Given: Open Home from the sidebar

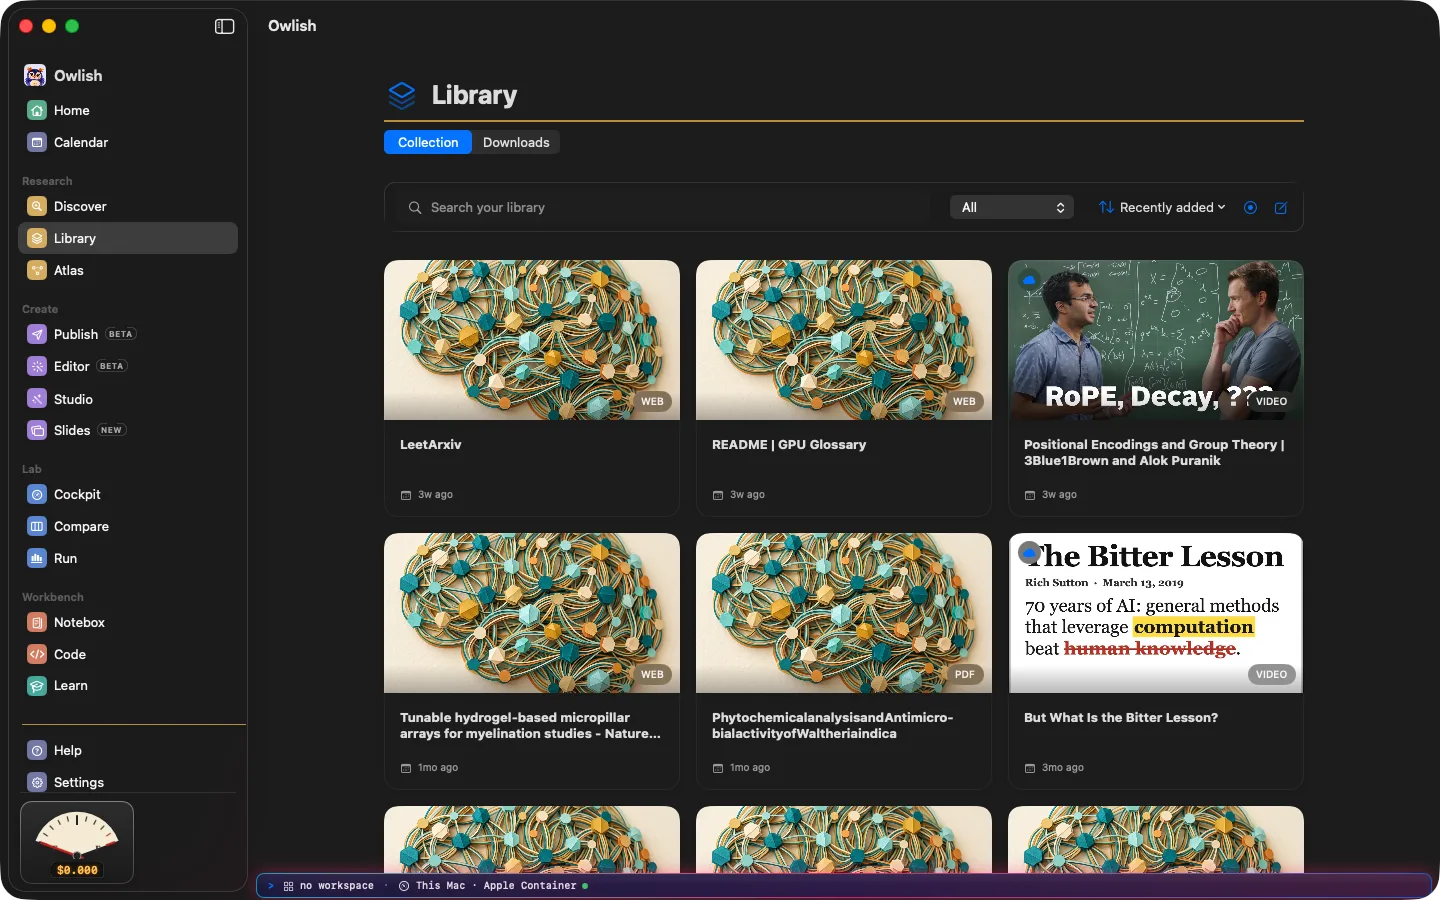Looking at the screenshot, I should coord(128,110).
